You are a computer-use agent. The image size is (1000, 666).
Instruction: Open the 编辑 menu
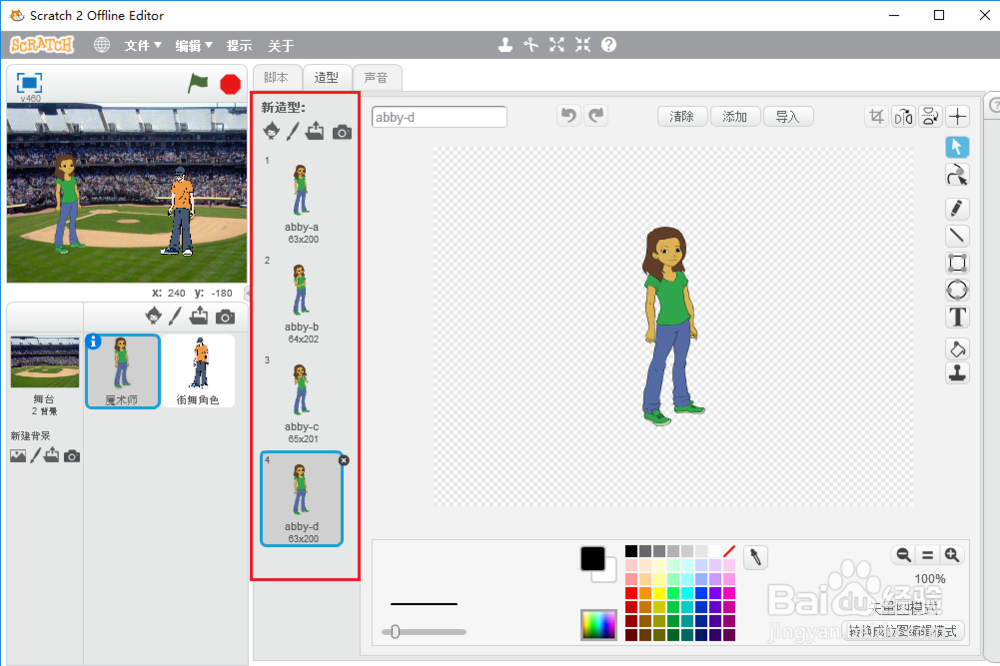tap(194, 45)
